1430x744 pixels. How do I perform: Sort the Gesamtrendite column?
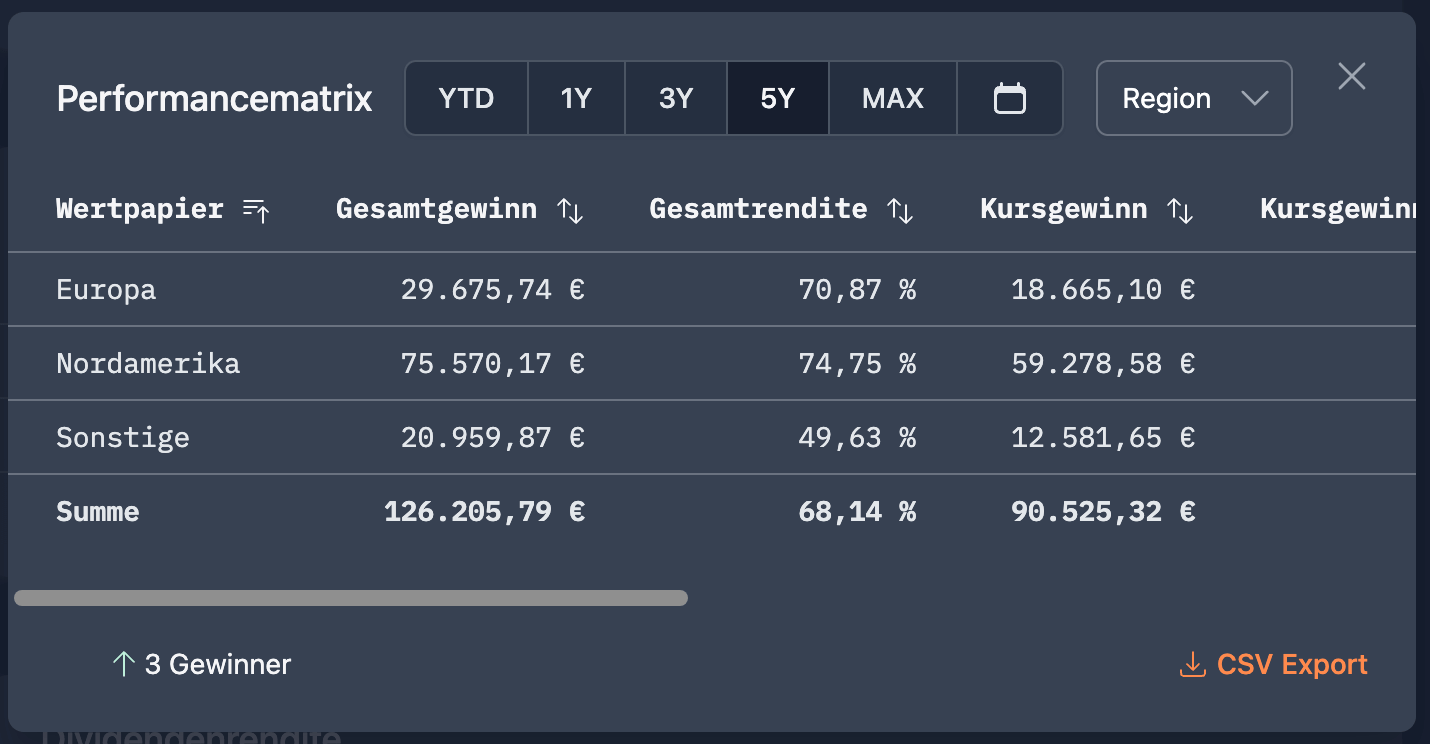[x=902, y=210]
